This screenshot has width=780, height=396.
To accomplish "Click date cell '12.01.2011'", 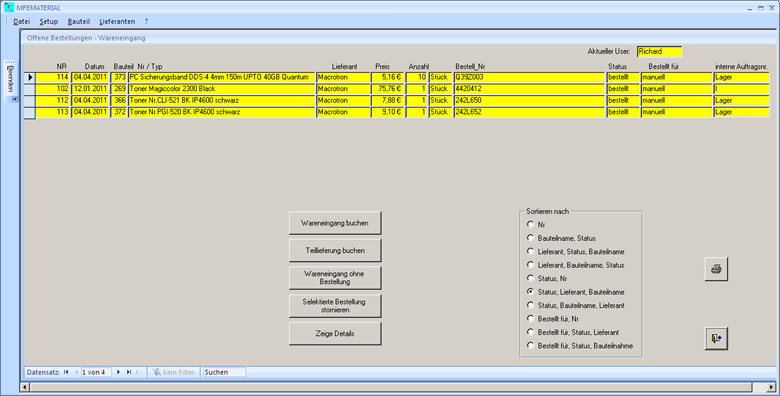I will (x=90, y=89).
